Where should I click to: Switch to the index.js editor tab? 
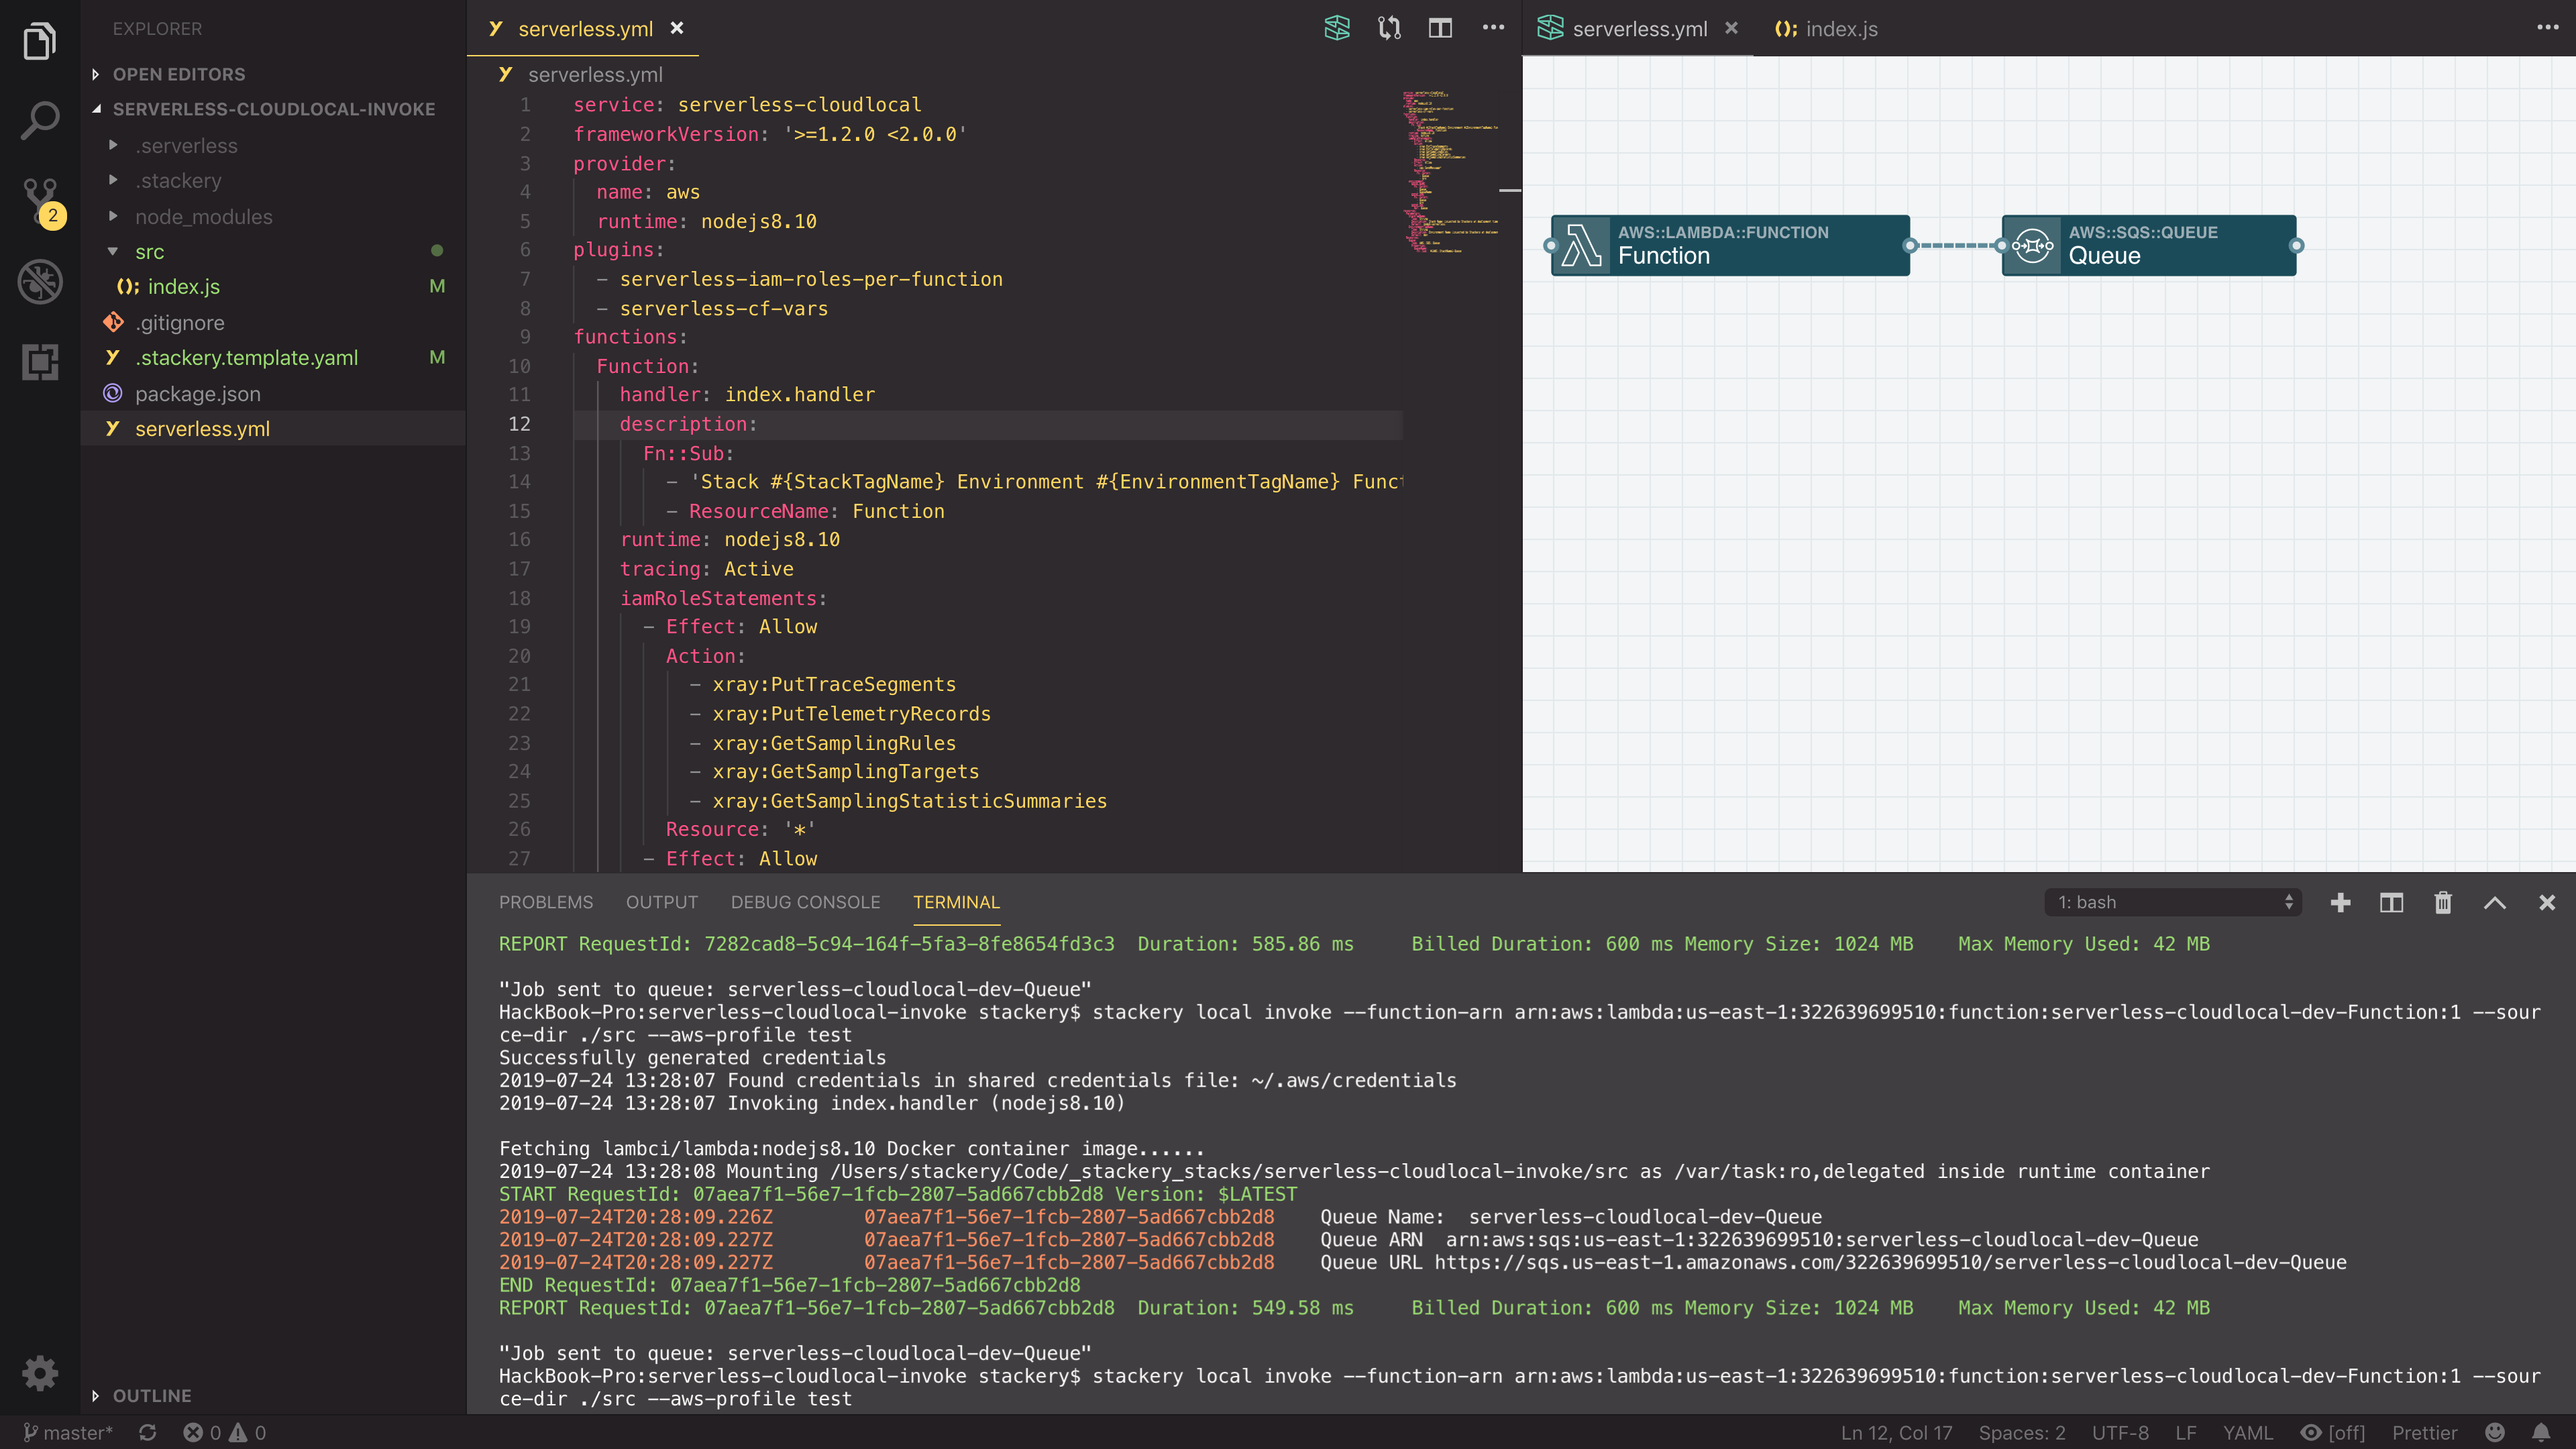(1840, 29)
